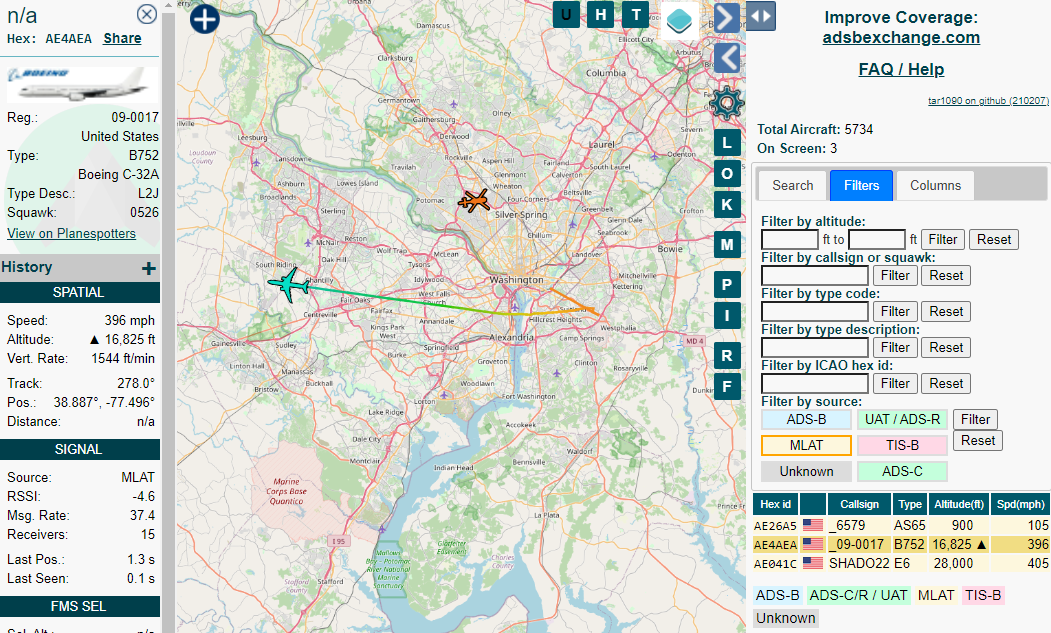Toggle the P map button
This screenshot has width=1051, height=633.
[x=727, y=285]
